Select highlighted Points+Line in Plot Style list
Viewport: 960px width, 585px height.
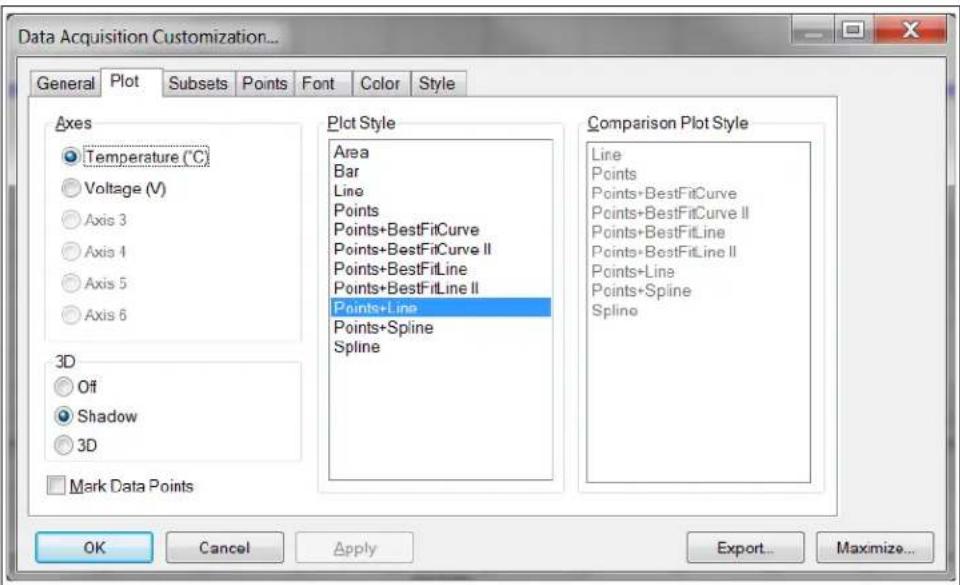(441, 308)
